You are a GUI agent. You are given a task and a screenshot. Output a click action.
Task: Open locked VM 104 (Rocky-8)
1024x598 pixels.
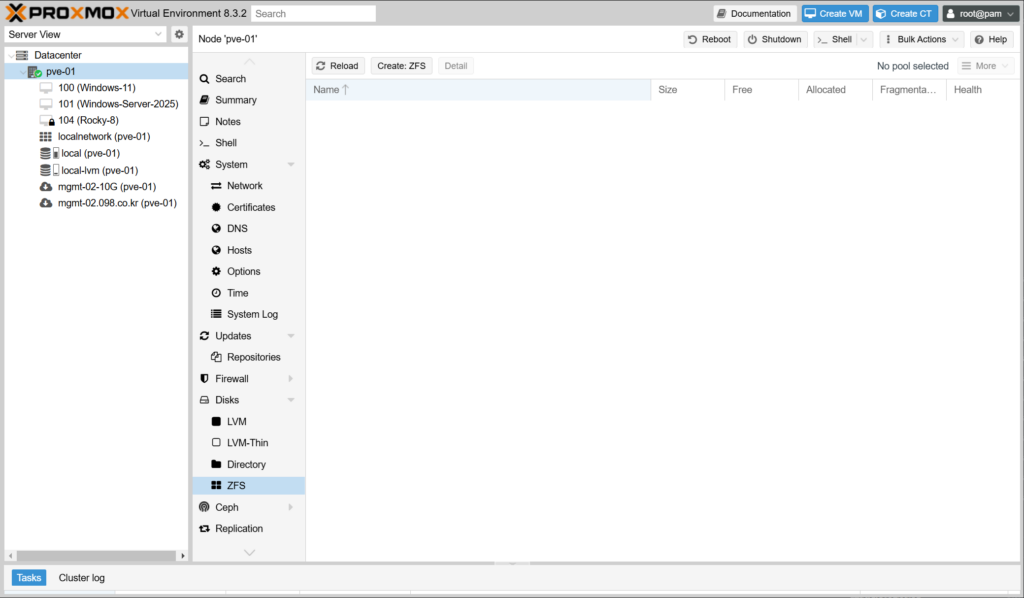coord(87,120)
